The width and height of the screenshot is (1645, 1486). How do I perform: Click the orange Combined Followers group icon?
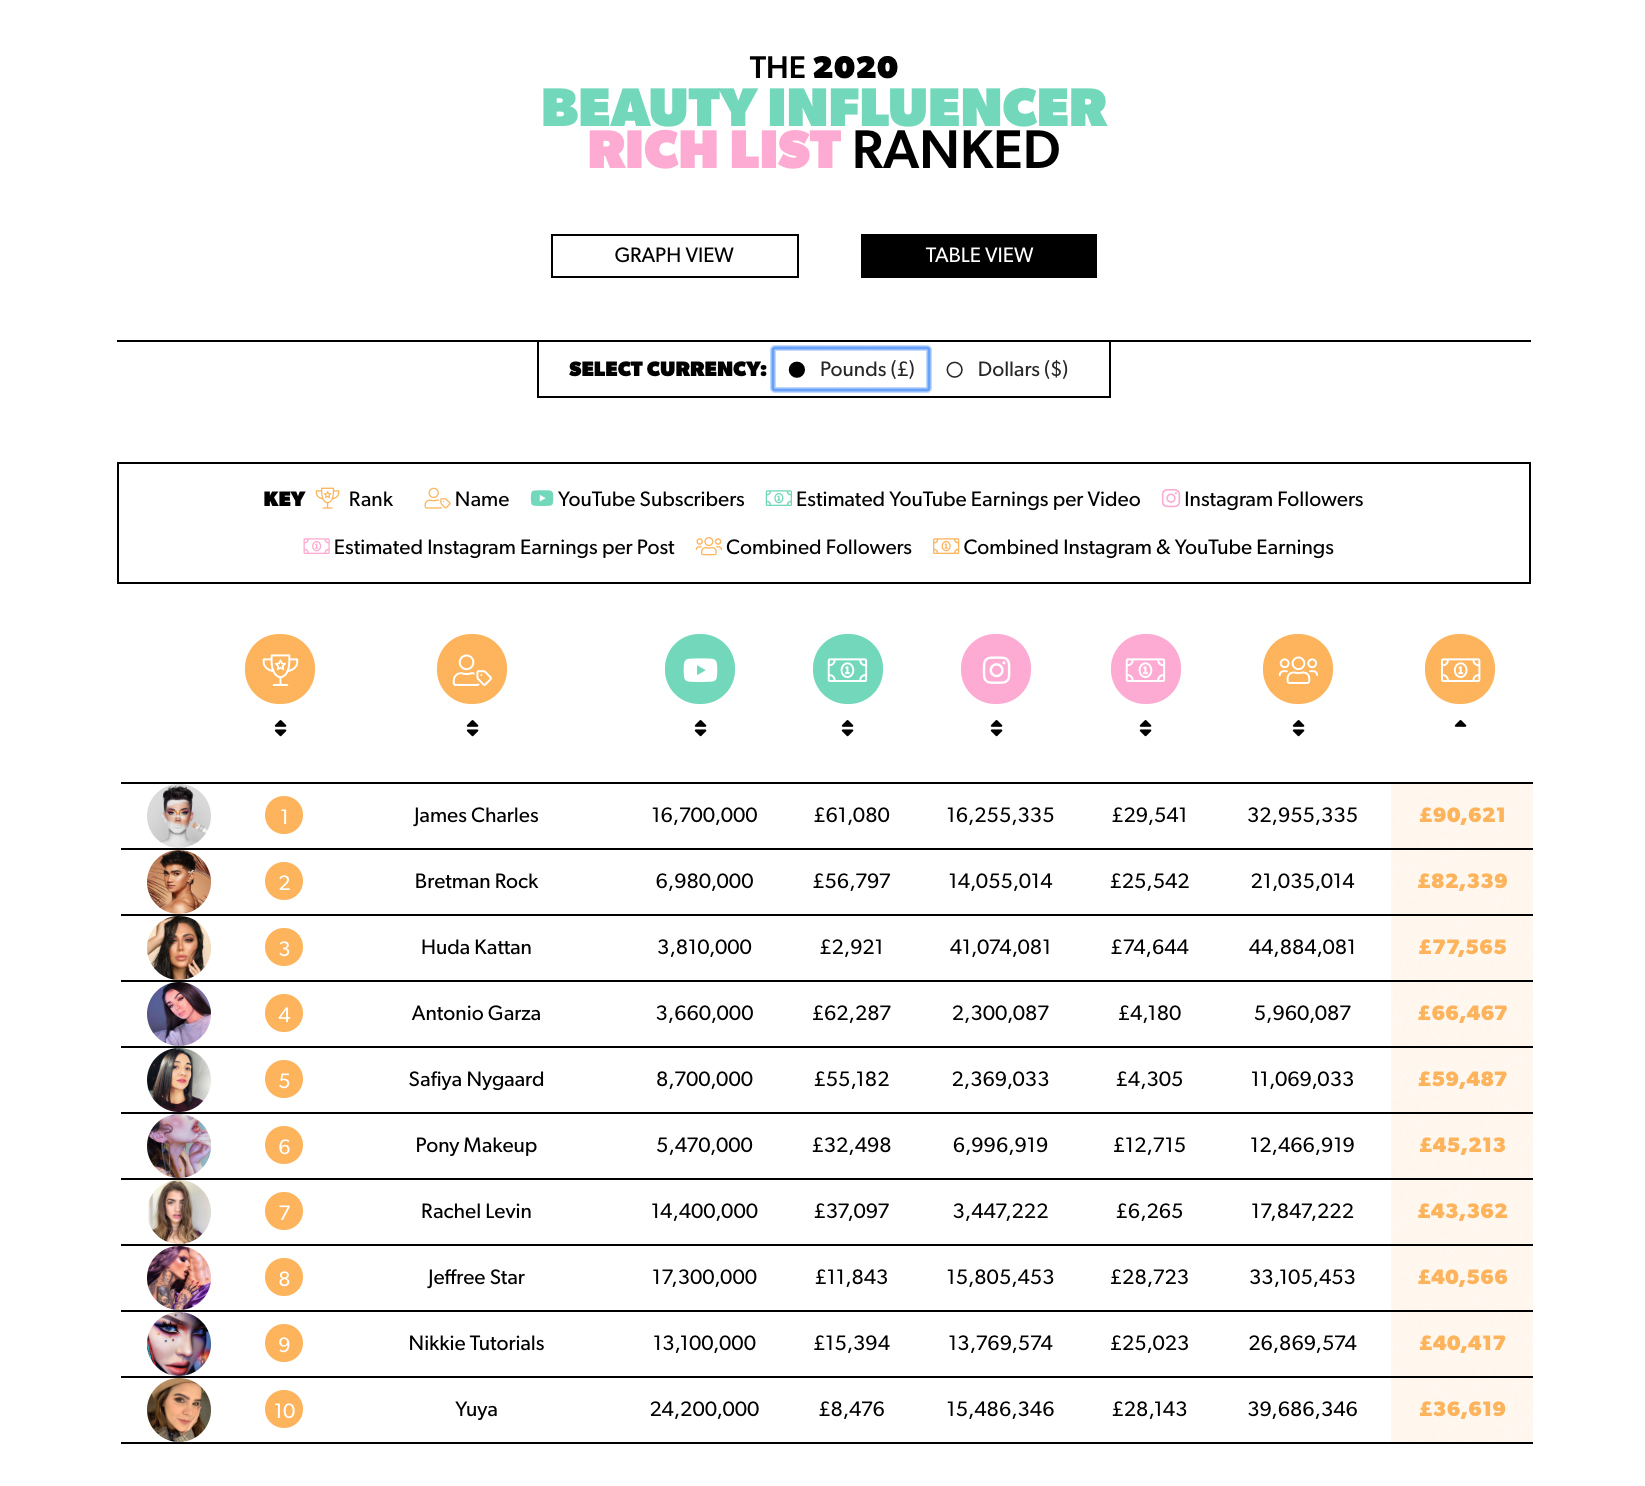click(1298, 669)
